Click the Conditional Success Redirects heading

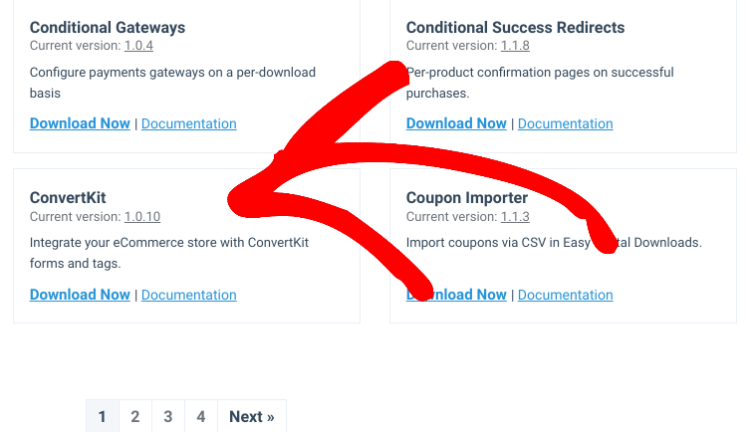click(515, 27)
